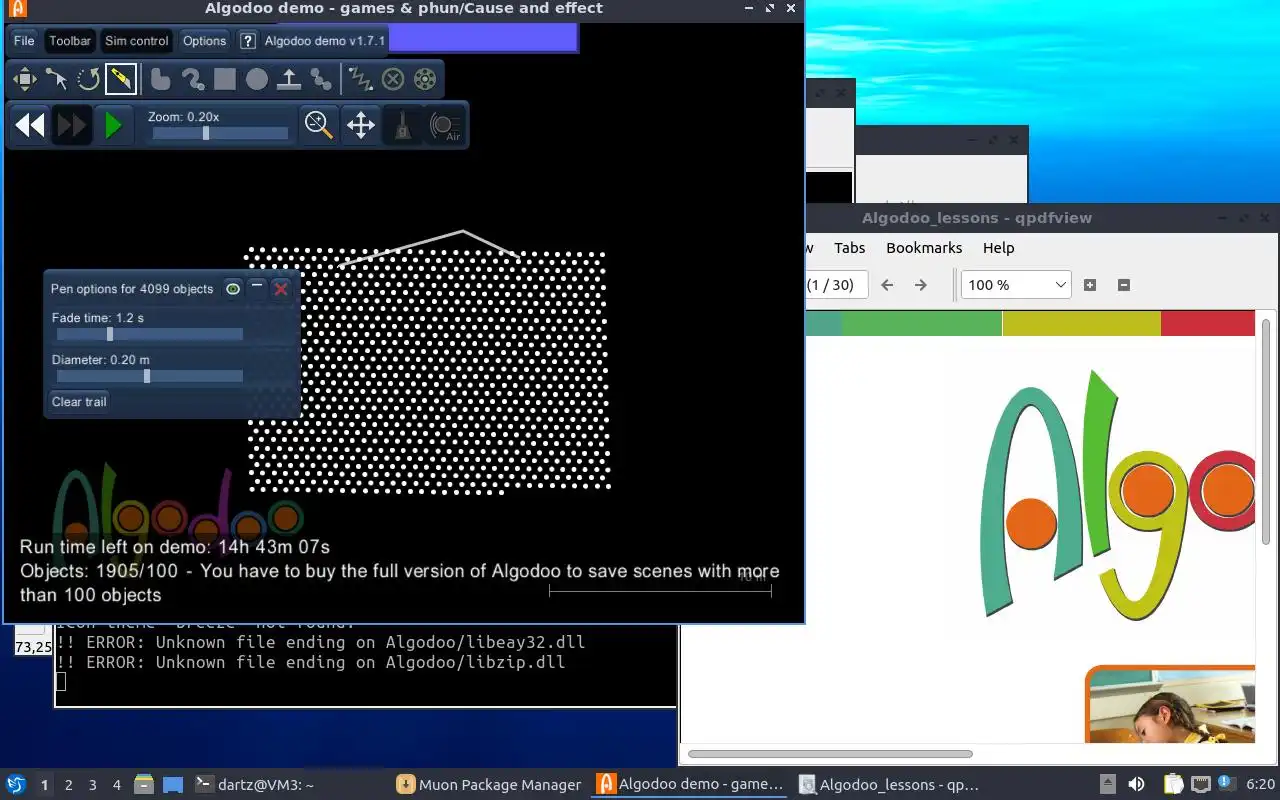
Task: Switch to workspace 4
Action: [x=117, y=785]
